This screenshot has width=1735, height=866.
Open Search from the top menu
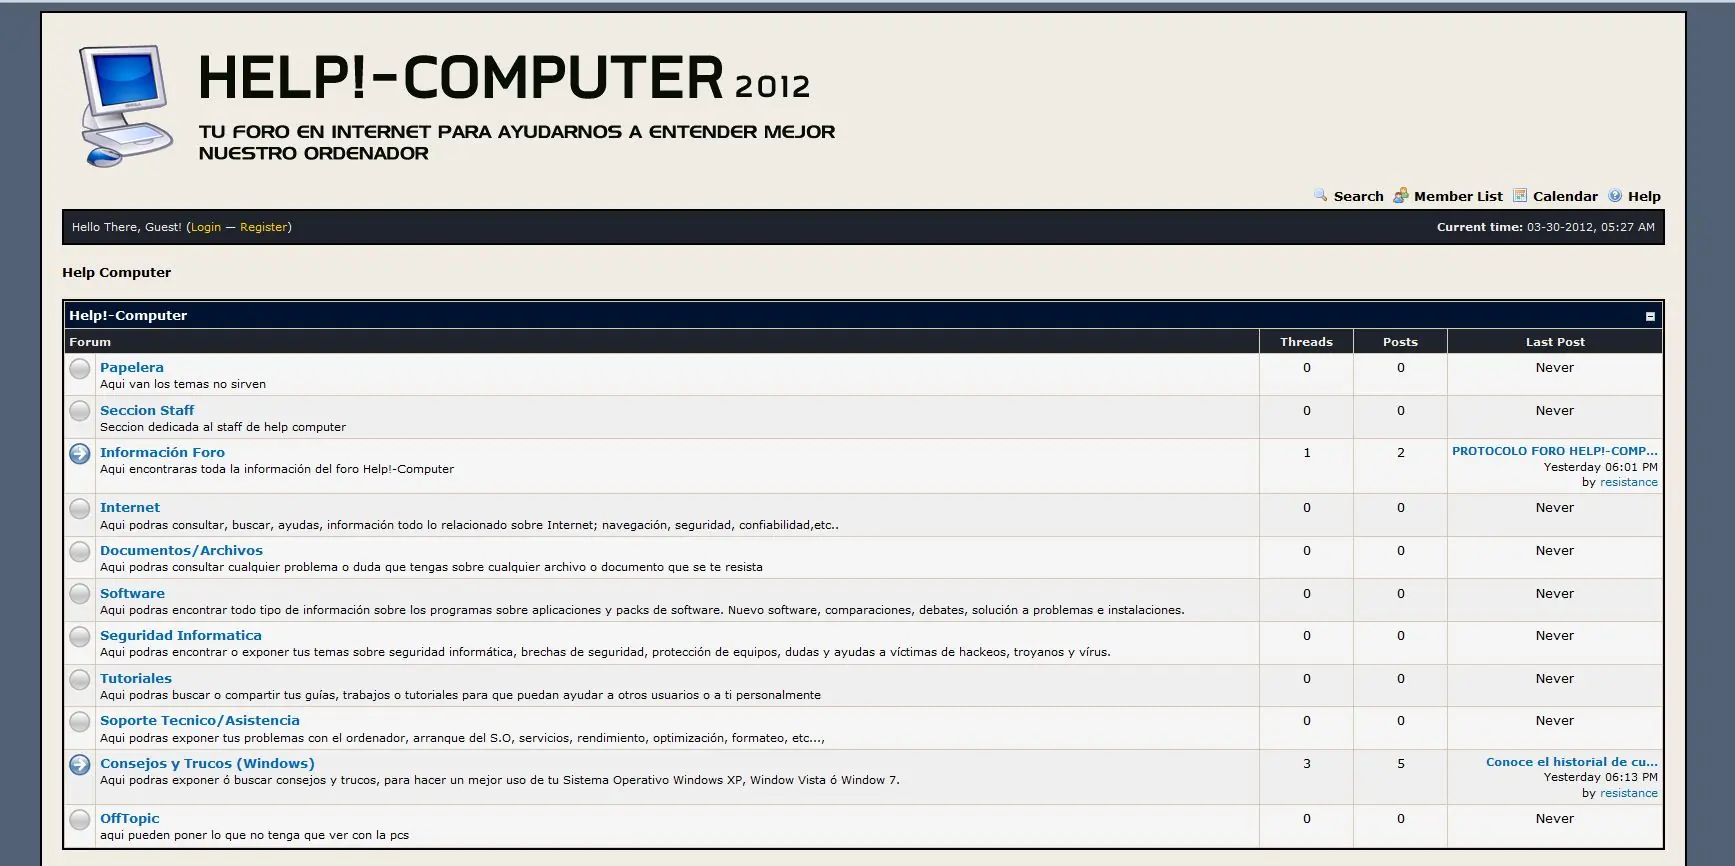pyautogui.click(x=1358, y=196)
